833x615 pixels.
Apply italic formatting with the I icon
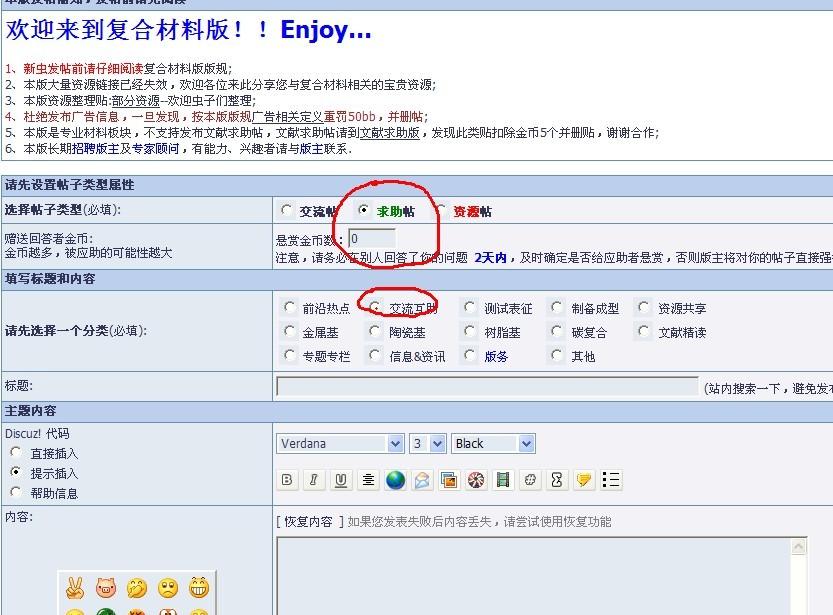point(313,480)
